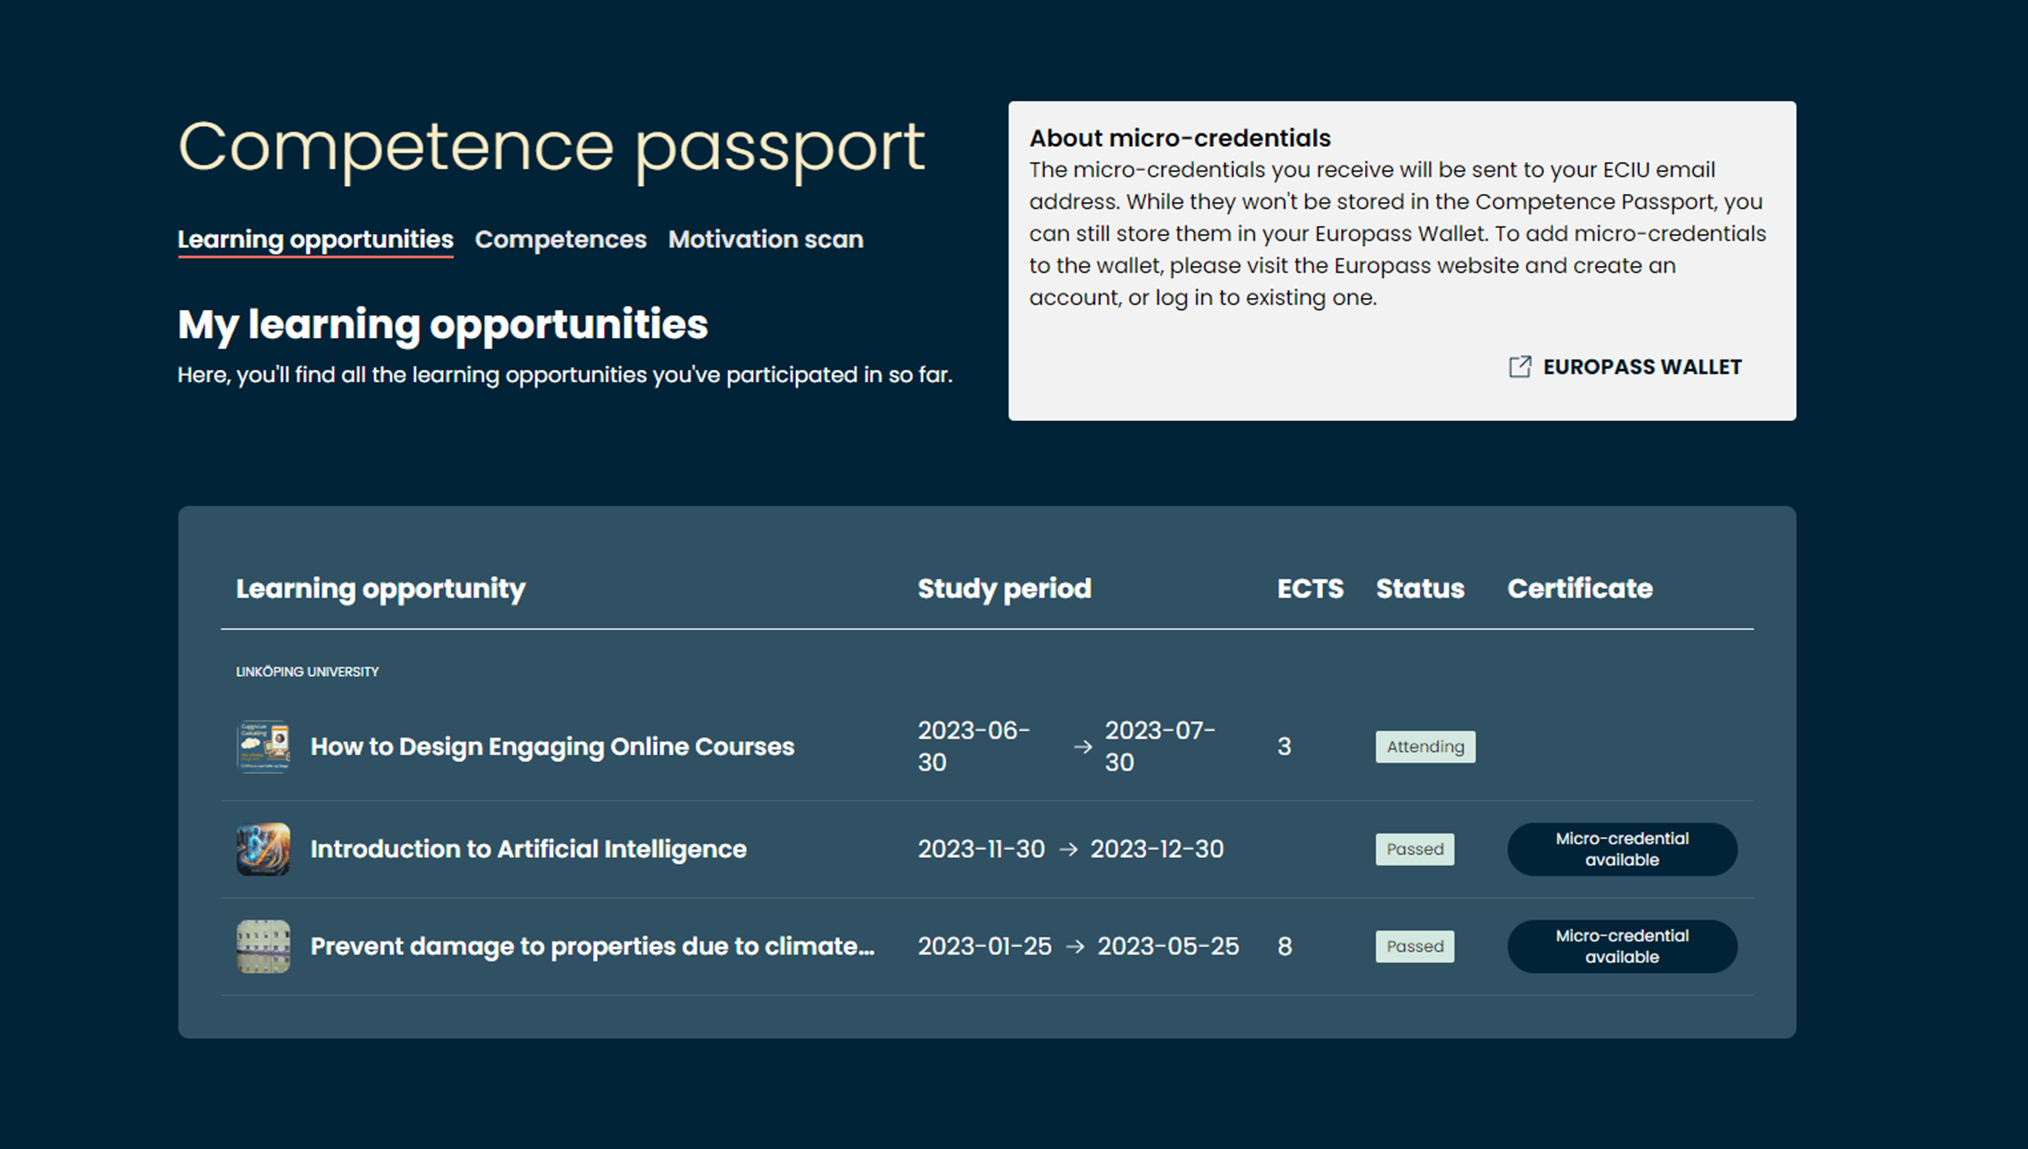The height and width of the screenshot is (1149, 2028).
Task: Click Micro-credential available for climate course
Action: click(1621, 946)
